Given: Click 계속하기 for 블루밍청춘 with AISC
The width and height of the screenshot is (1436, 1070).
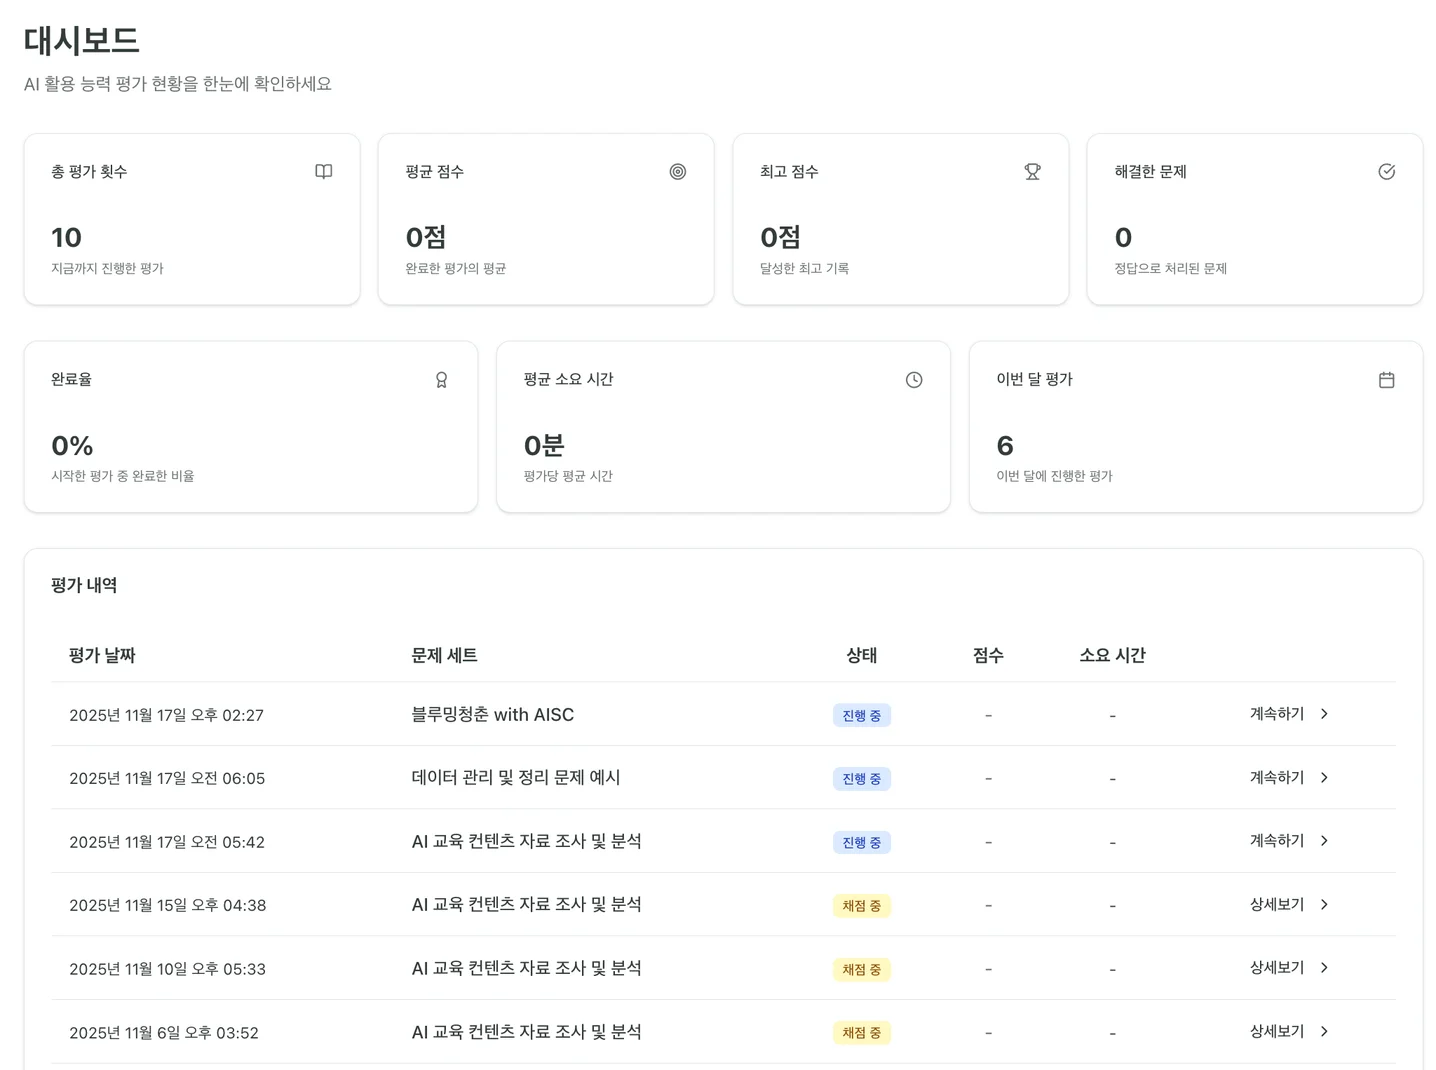Looking at the screenshot, I should [x=1276, y=714].
